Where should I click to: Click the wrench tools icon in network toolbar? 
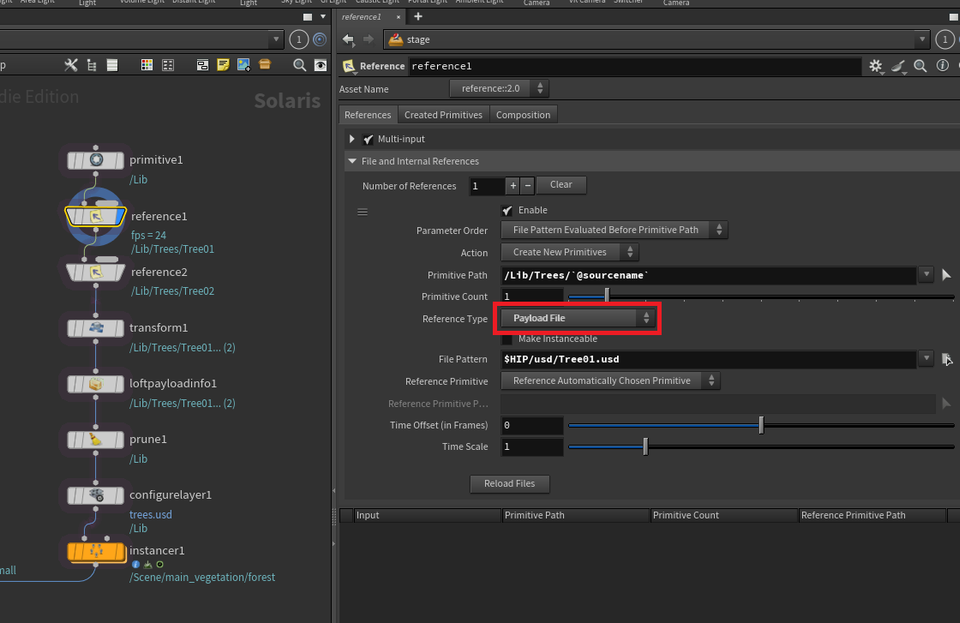click(x=71, y=65)
